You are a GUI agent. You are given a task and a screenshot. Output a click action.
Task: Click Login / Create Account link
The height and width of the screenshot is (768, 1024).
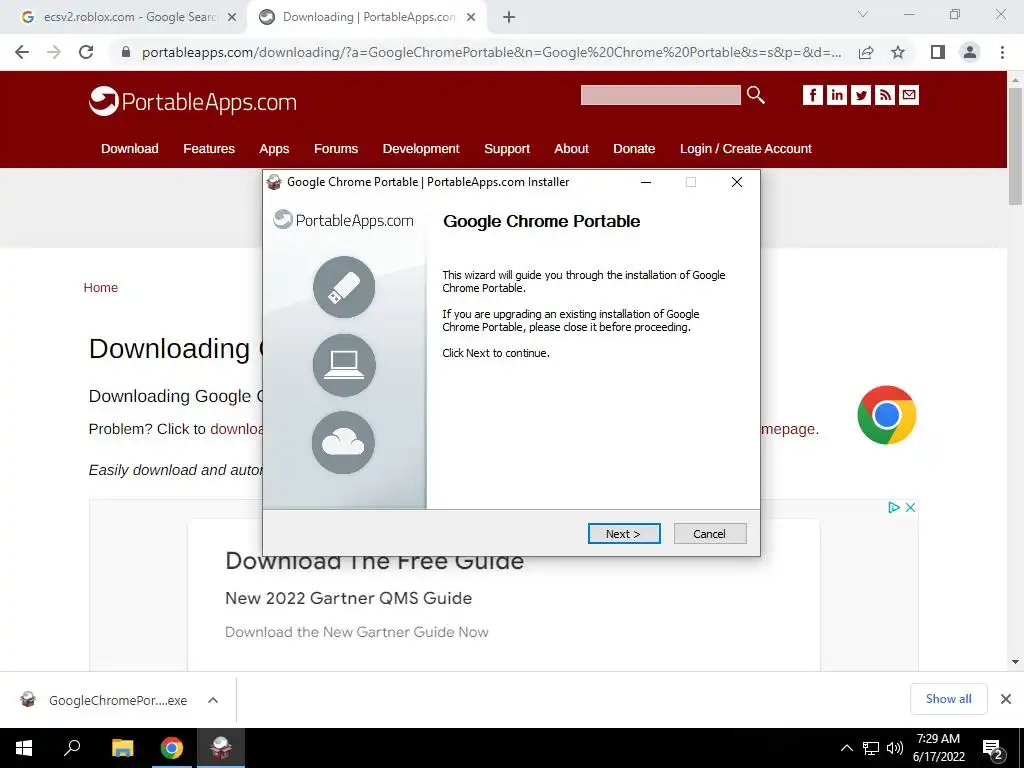(x=746, y=149)
